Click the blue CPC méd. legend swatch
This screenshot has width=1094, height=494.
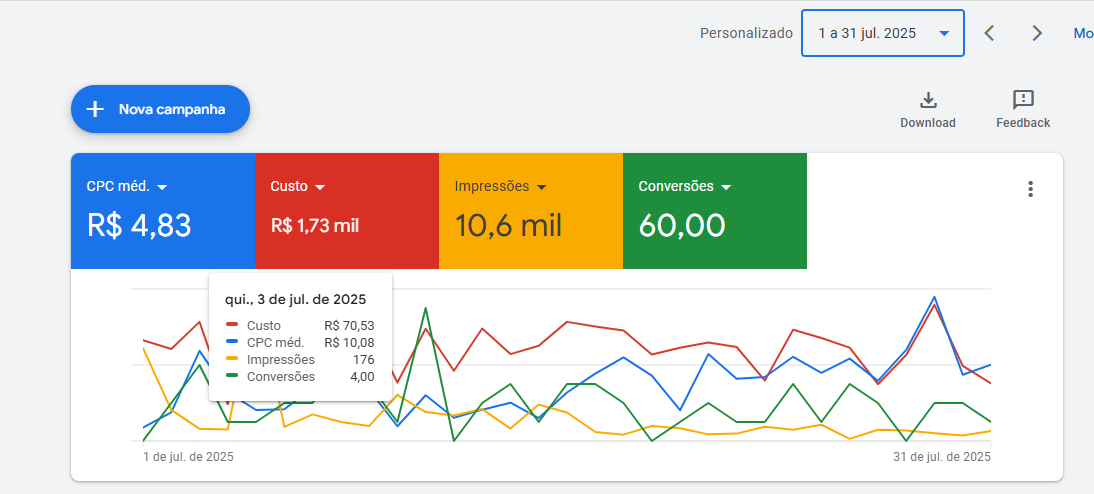(x=232, y=342)
